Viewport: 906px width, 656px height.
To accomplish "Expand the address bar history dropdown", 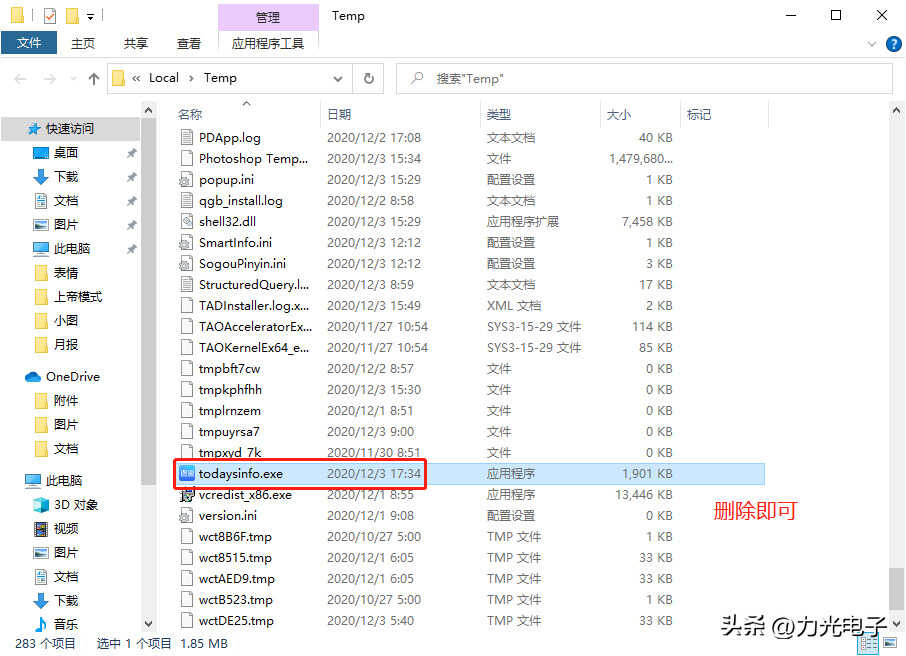I will pos(338,79).
